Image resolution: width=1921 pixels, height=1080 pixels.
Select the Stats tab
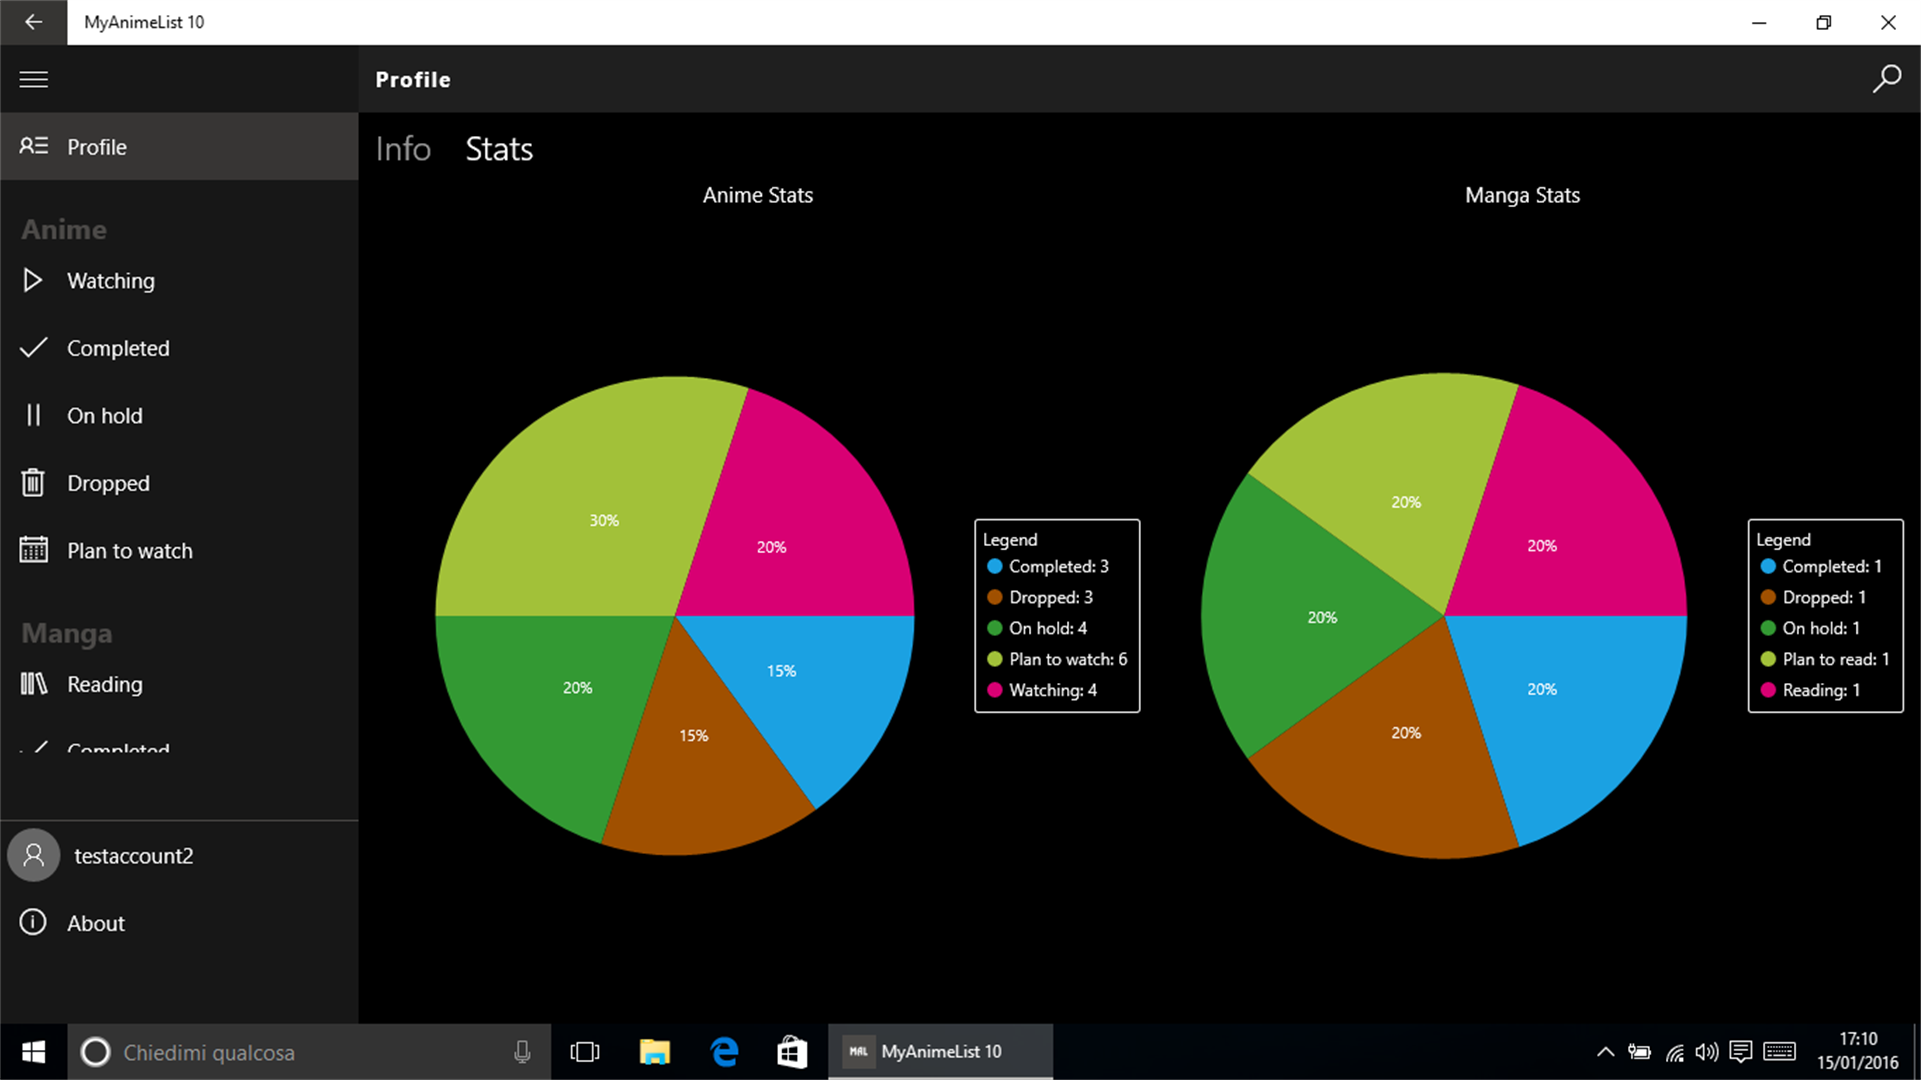click(499, 149)
